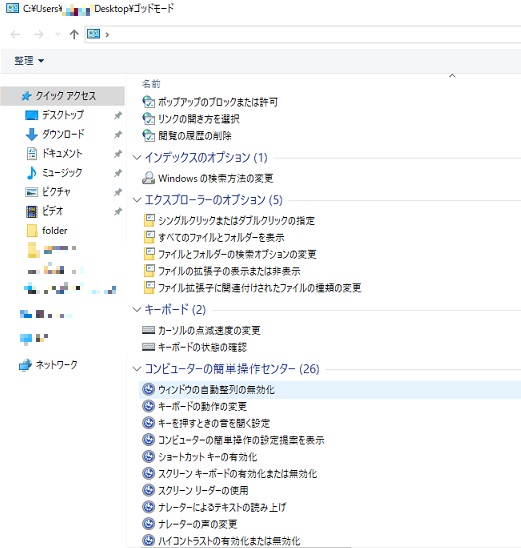
Task: Expand the address bar path chevron
Action: tap(107, 35)
